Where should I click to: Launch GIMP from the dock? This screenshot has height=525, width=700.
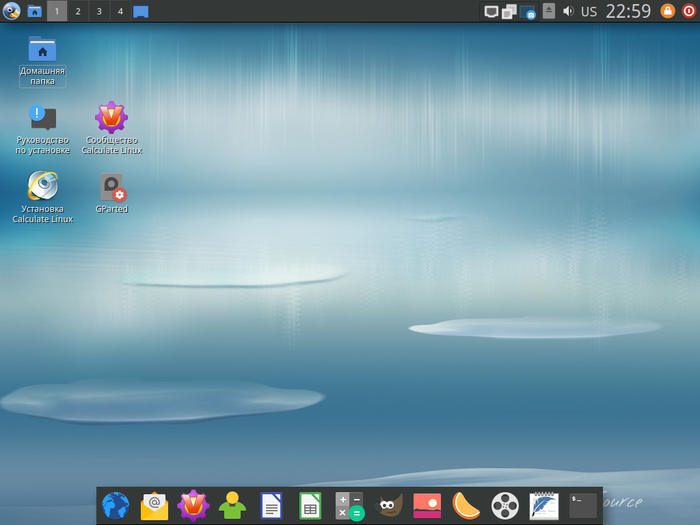388,506
